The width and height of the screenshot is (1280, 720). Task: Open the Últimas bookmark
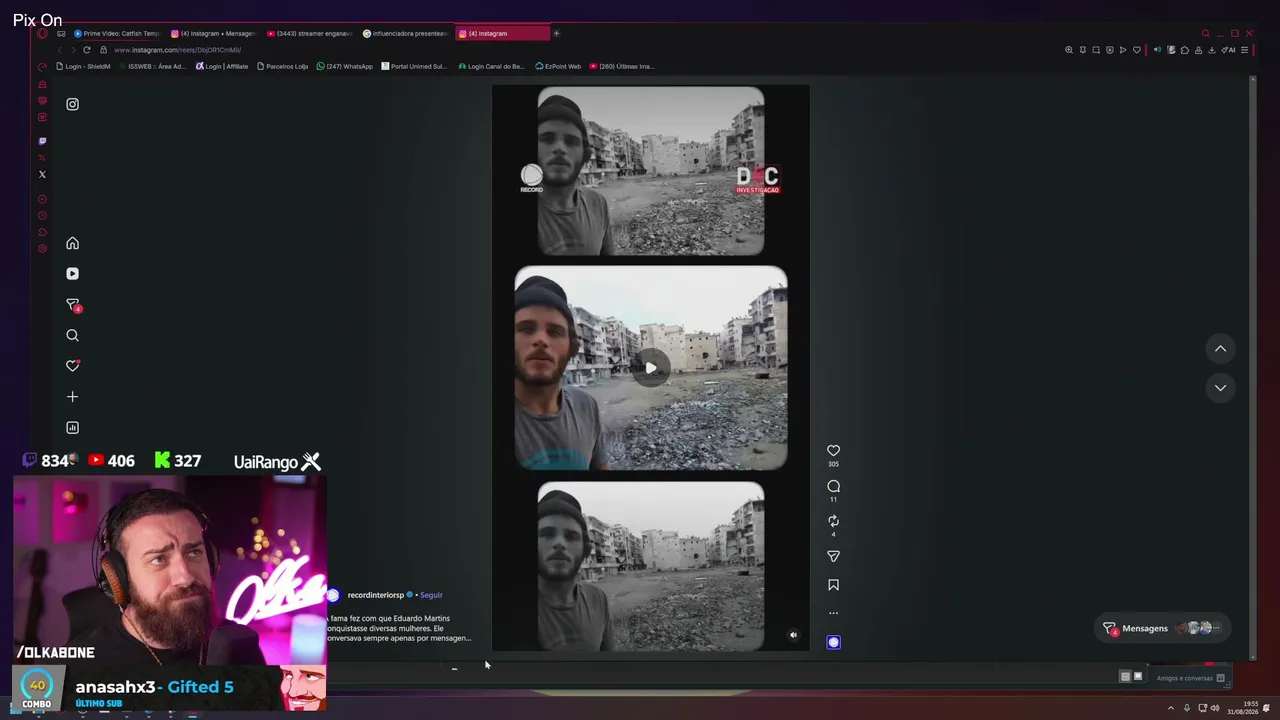622,66
